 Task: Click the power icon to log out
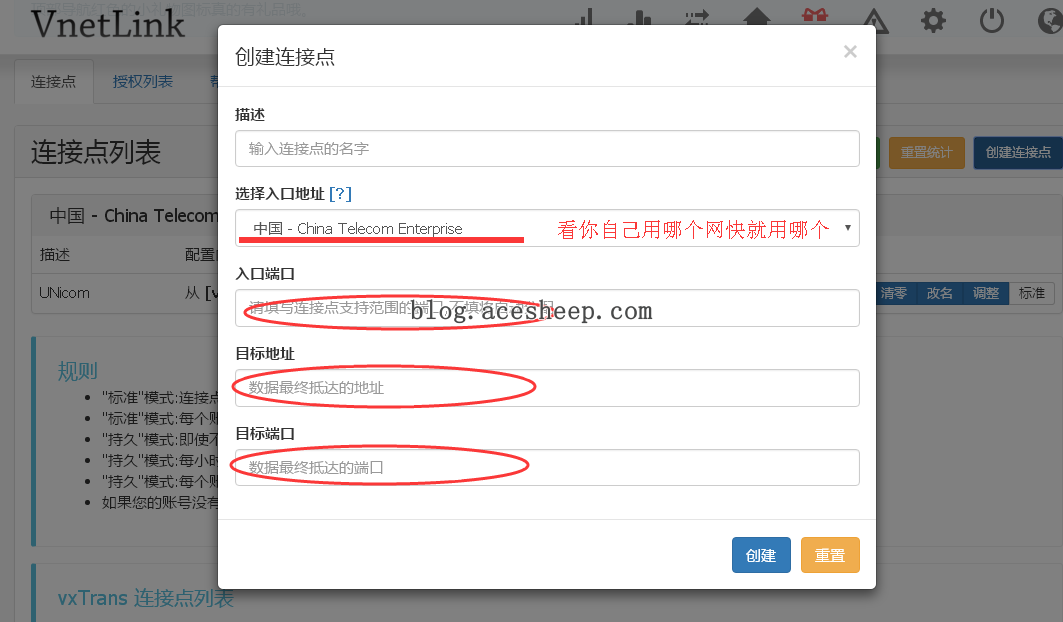pyautogui.click(x=992, y=20)
